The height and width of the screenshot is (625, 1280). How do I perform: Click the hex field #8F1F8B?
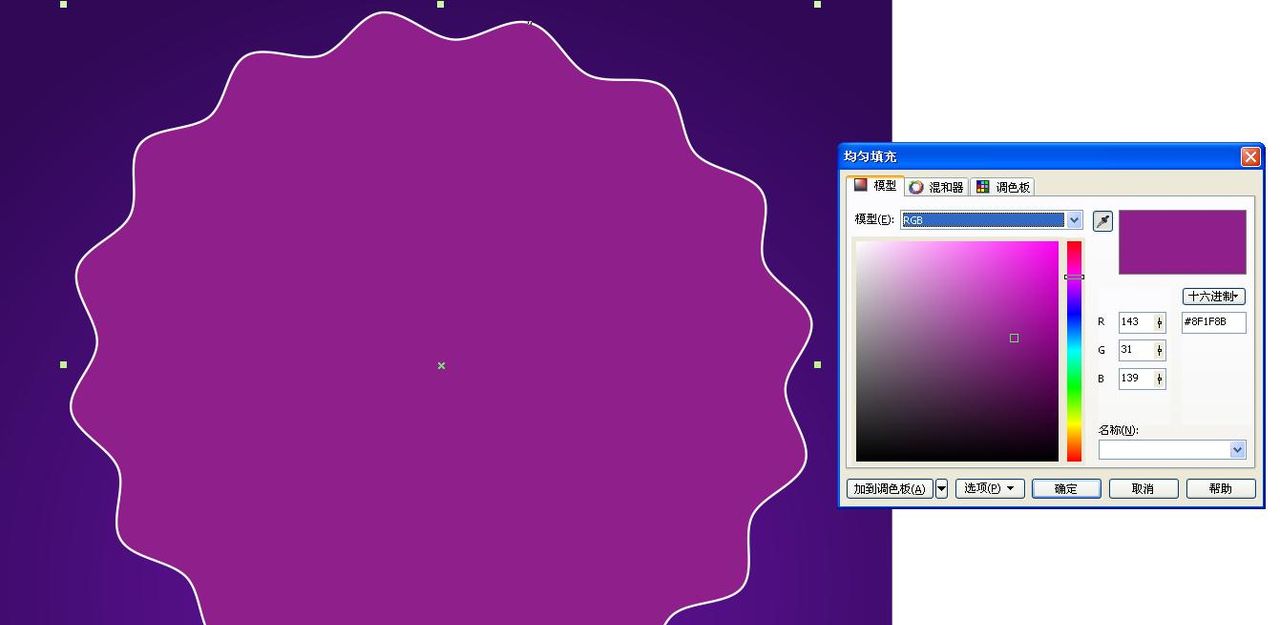point(1213,322)
